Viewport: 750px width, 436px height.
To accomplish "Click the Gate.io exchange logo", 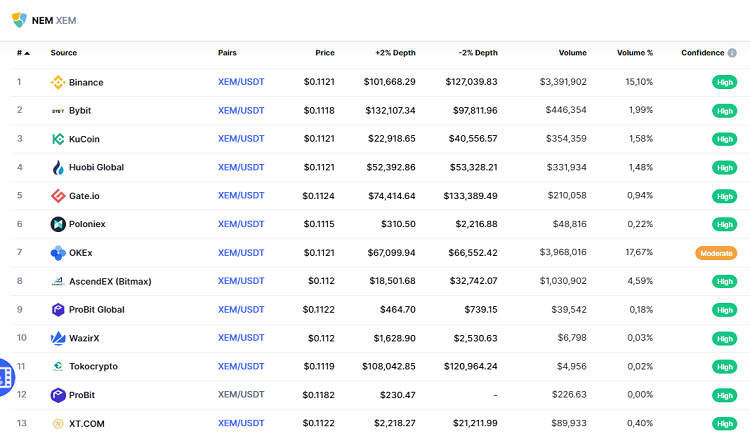I will point(58,196).
